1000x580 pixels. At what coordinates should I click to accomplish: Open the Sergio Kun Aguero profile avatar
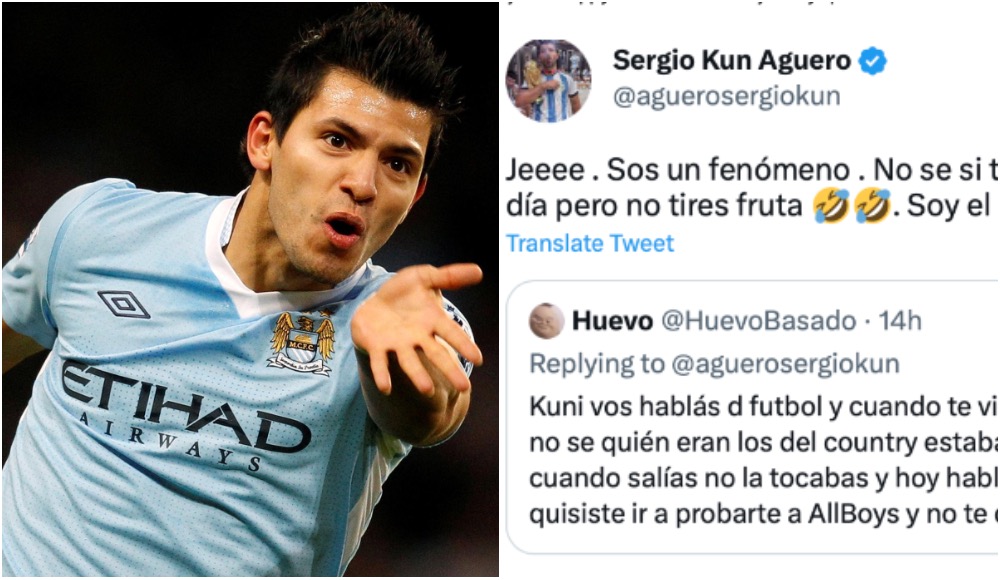point(548,80)
